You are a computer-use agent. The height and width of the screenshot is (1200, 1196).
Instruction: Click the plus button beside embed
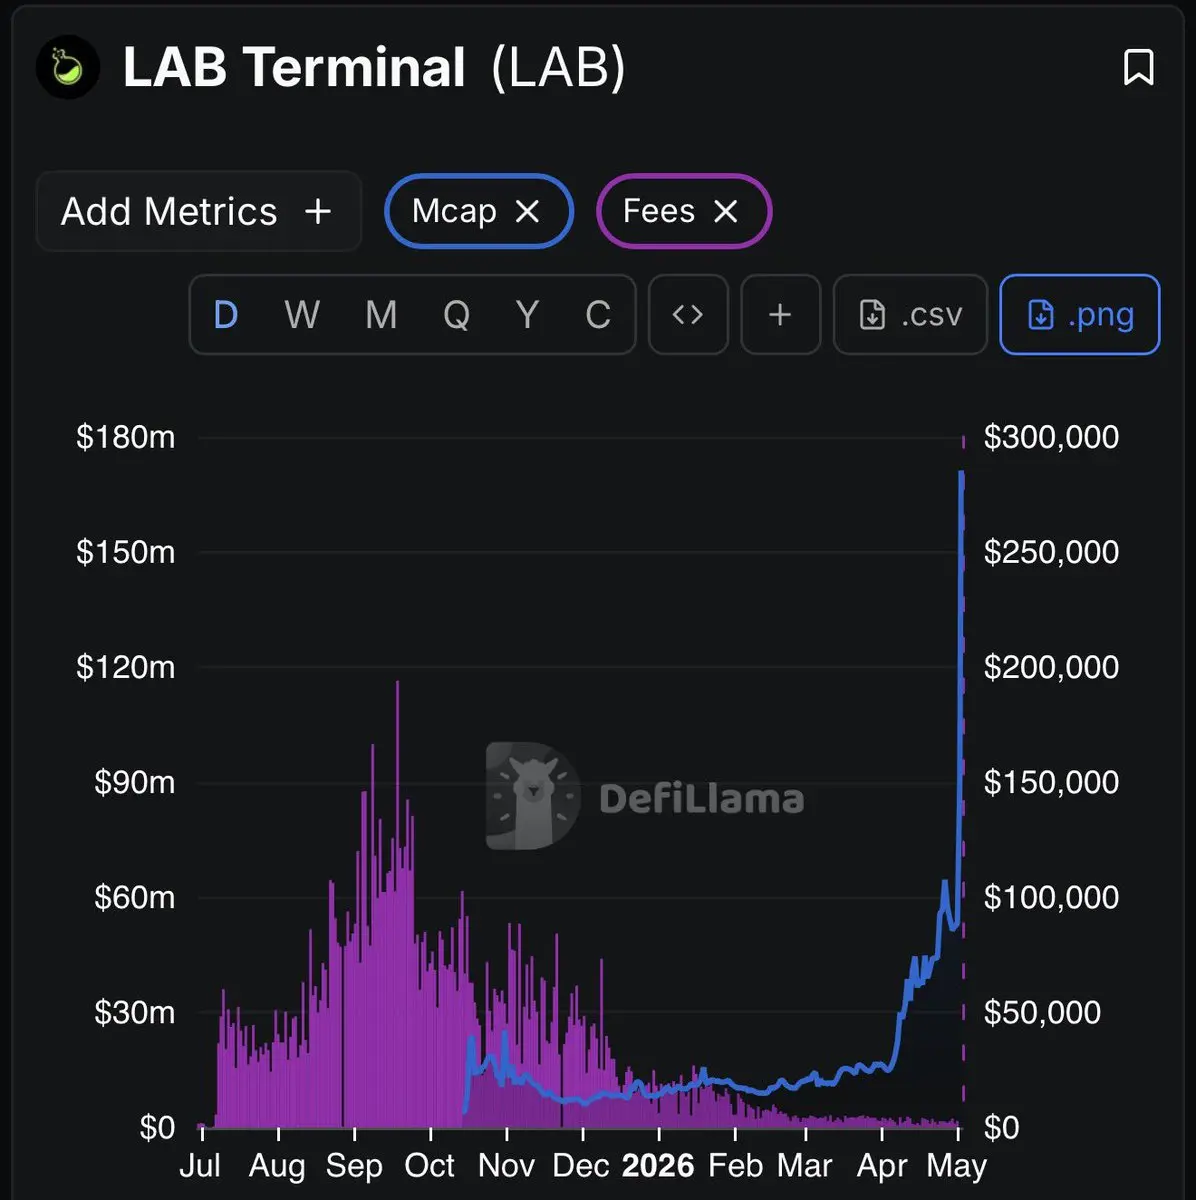[x=780, y=315]
